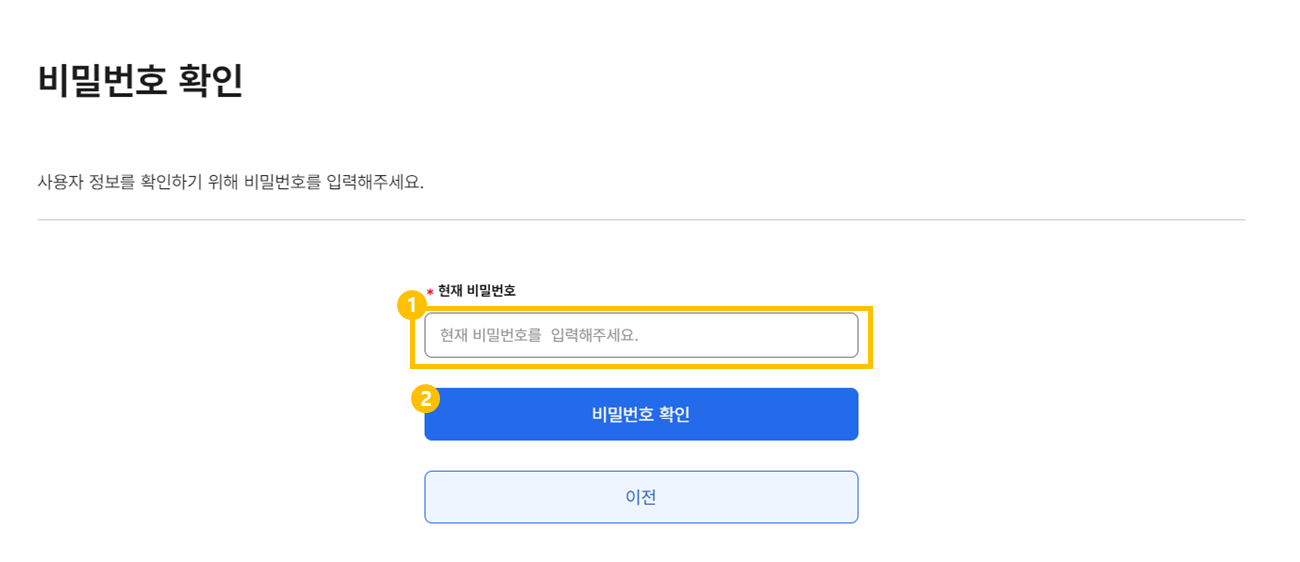Submit the password with the blue confirm button
This screenshot has width=1300, height=562.
(641, 414)
